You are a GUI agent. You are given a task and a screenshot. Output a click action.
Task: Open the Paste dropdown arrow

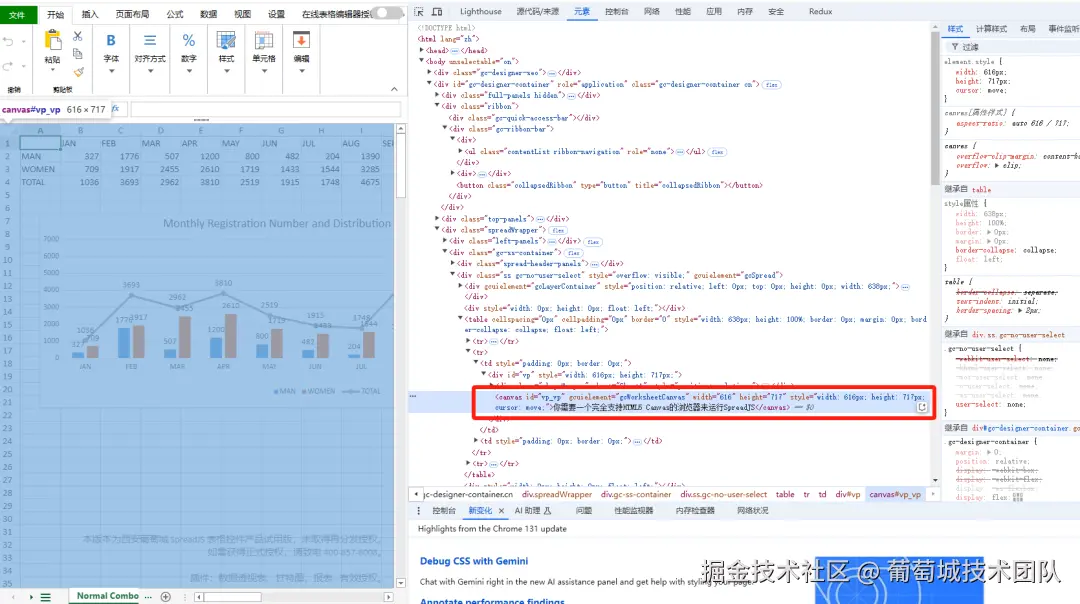tap(52, 70)
